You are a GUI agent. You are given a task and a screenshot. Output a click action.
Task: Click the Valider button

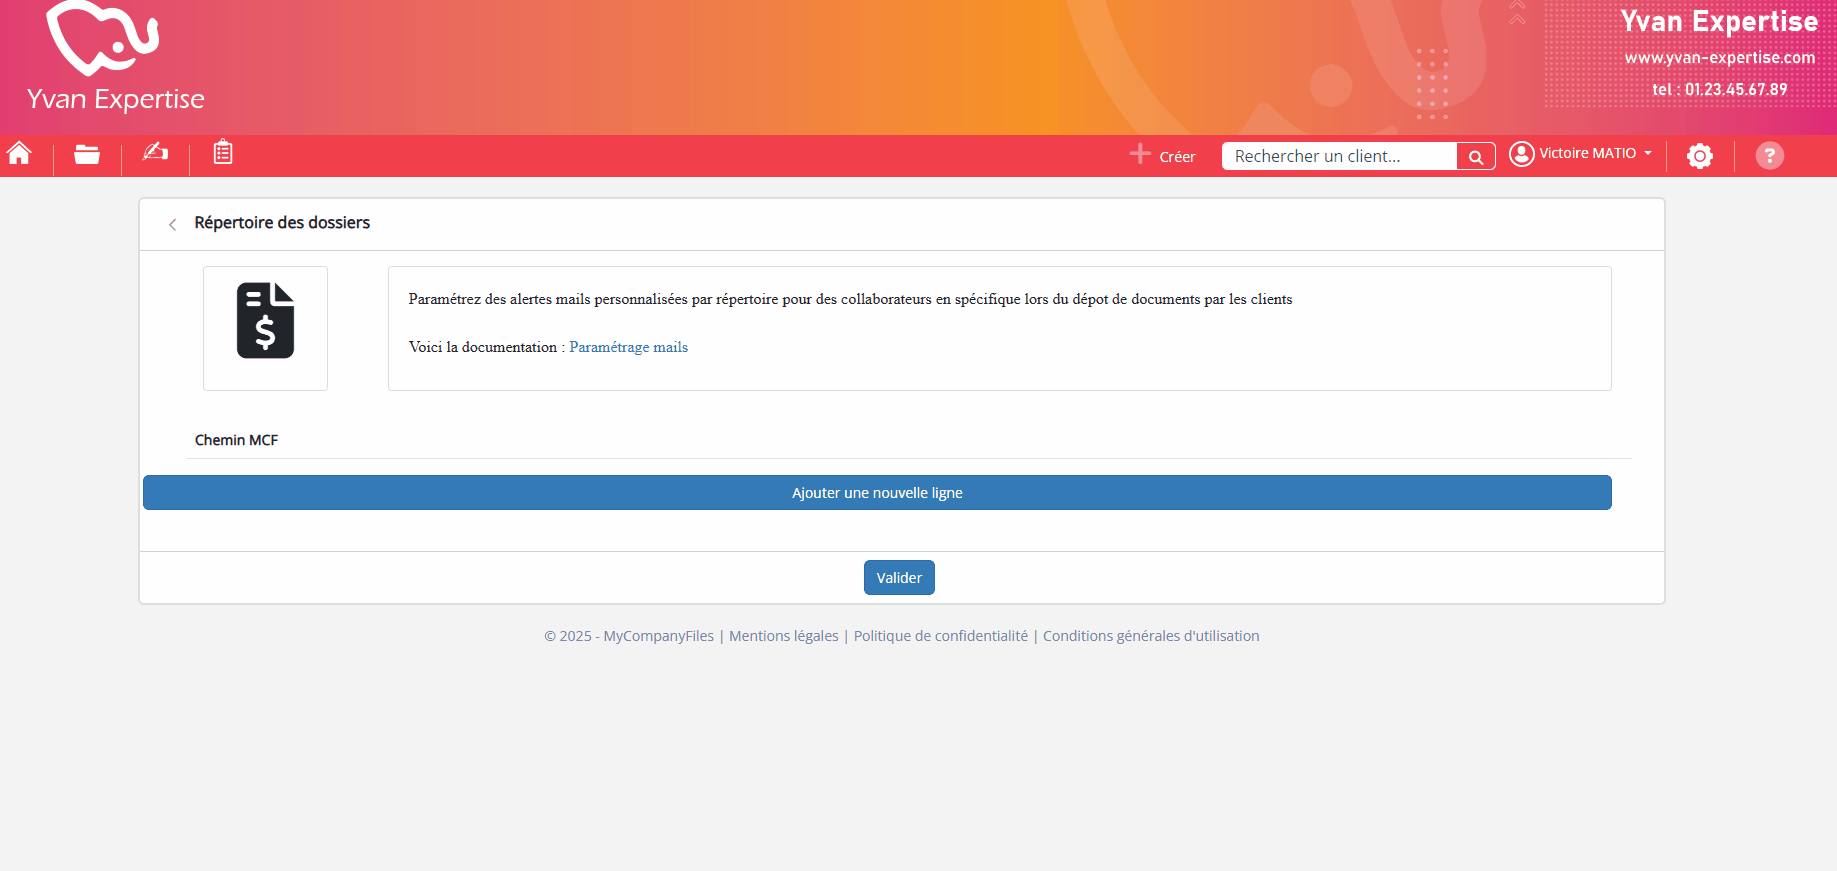point(899,578)
